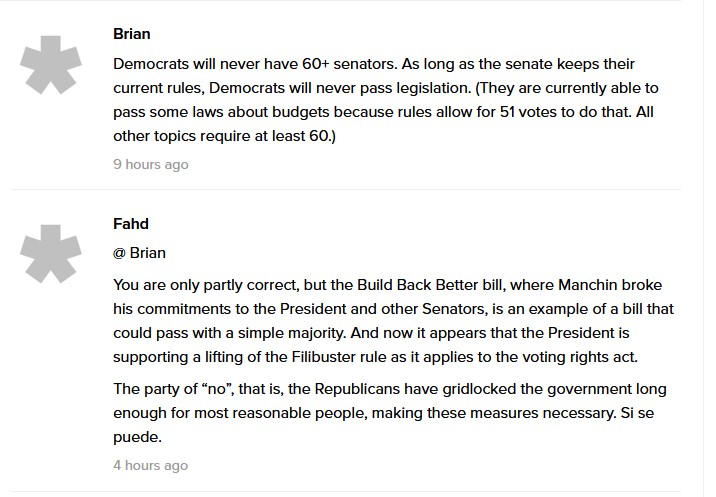The image size is (716, 497).
Task: Click Brian's gray asterisk avatar
Action: [51, 65]
